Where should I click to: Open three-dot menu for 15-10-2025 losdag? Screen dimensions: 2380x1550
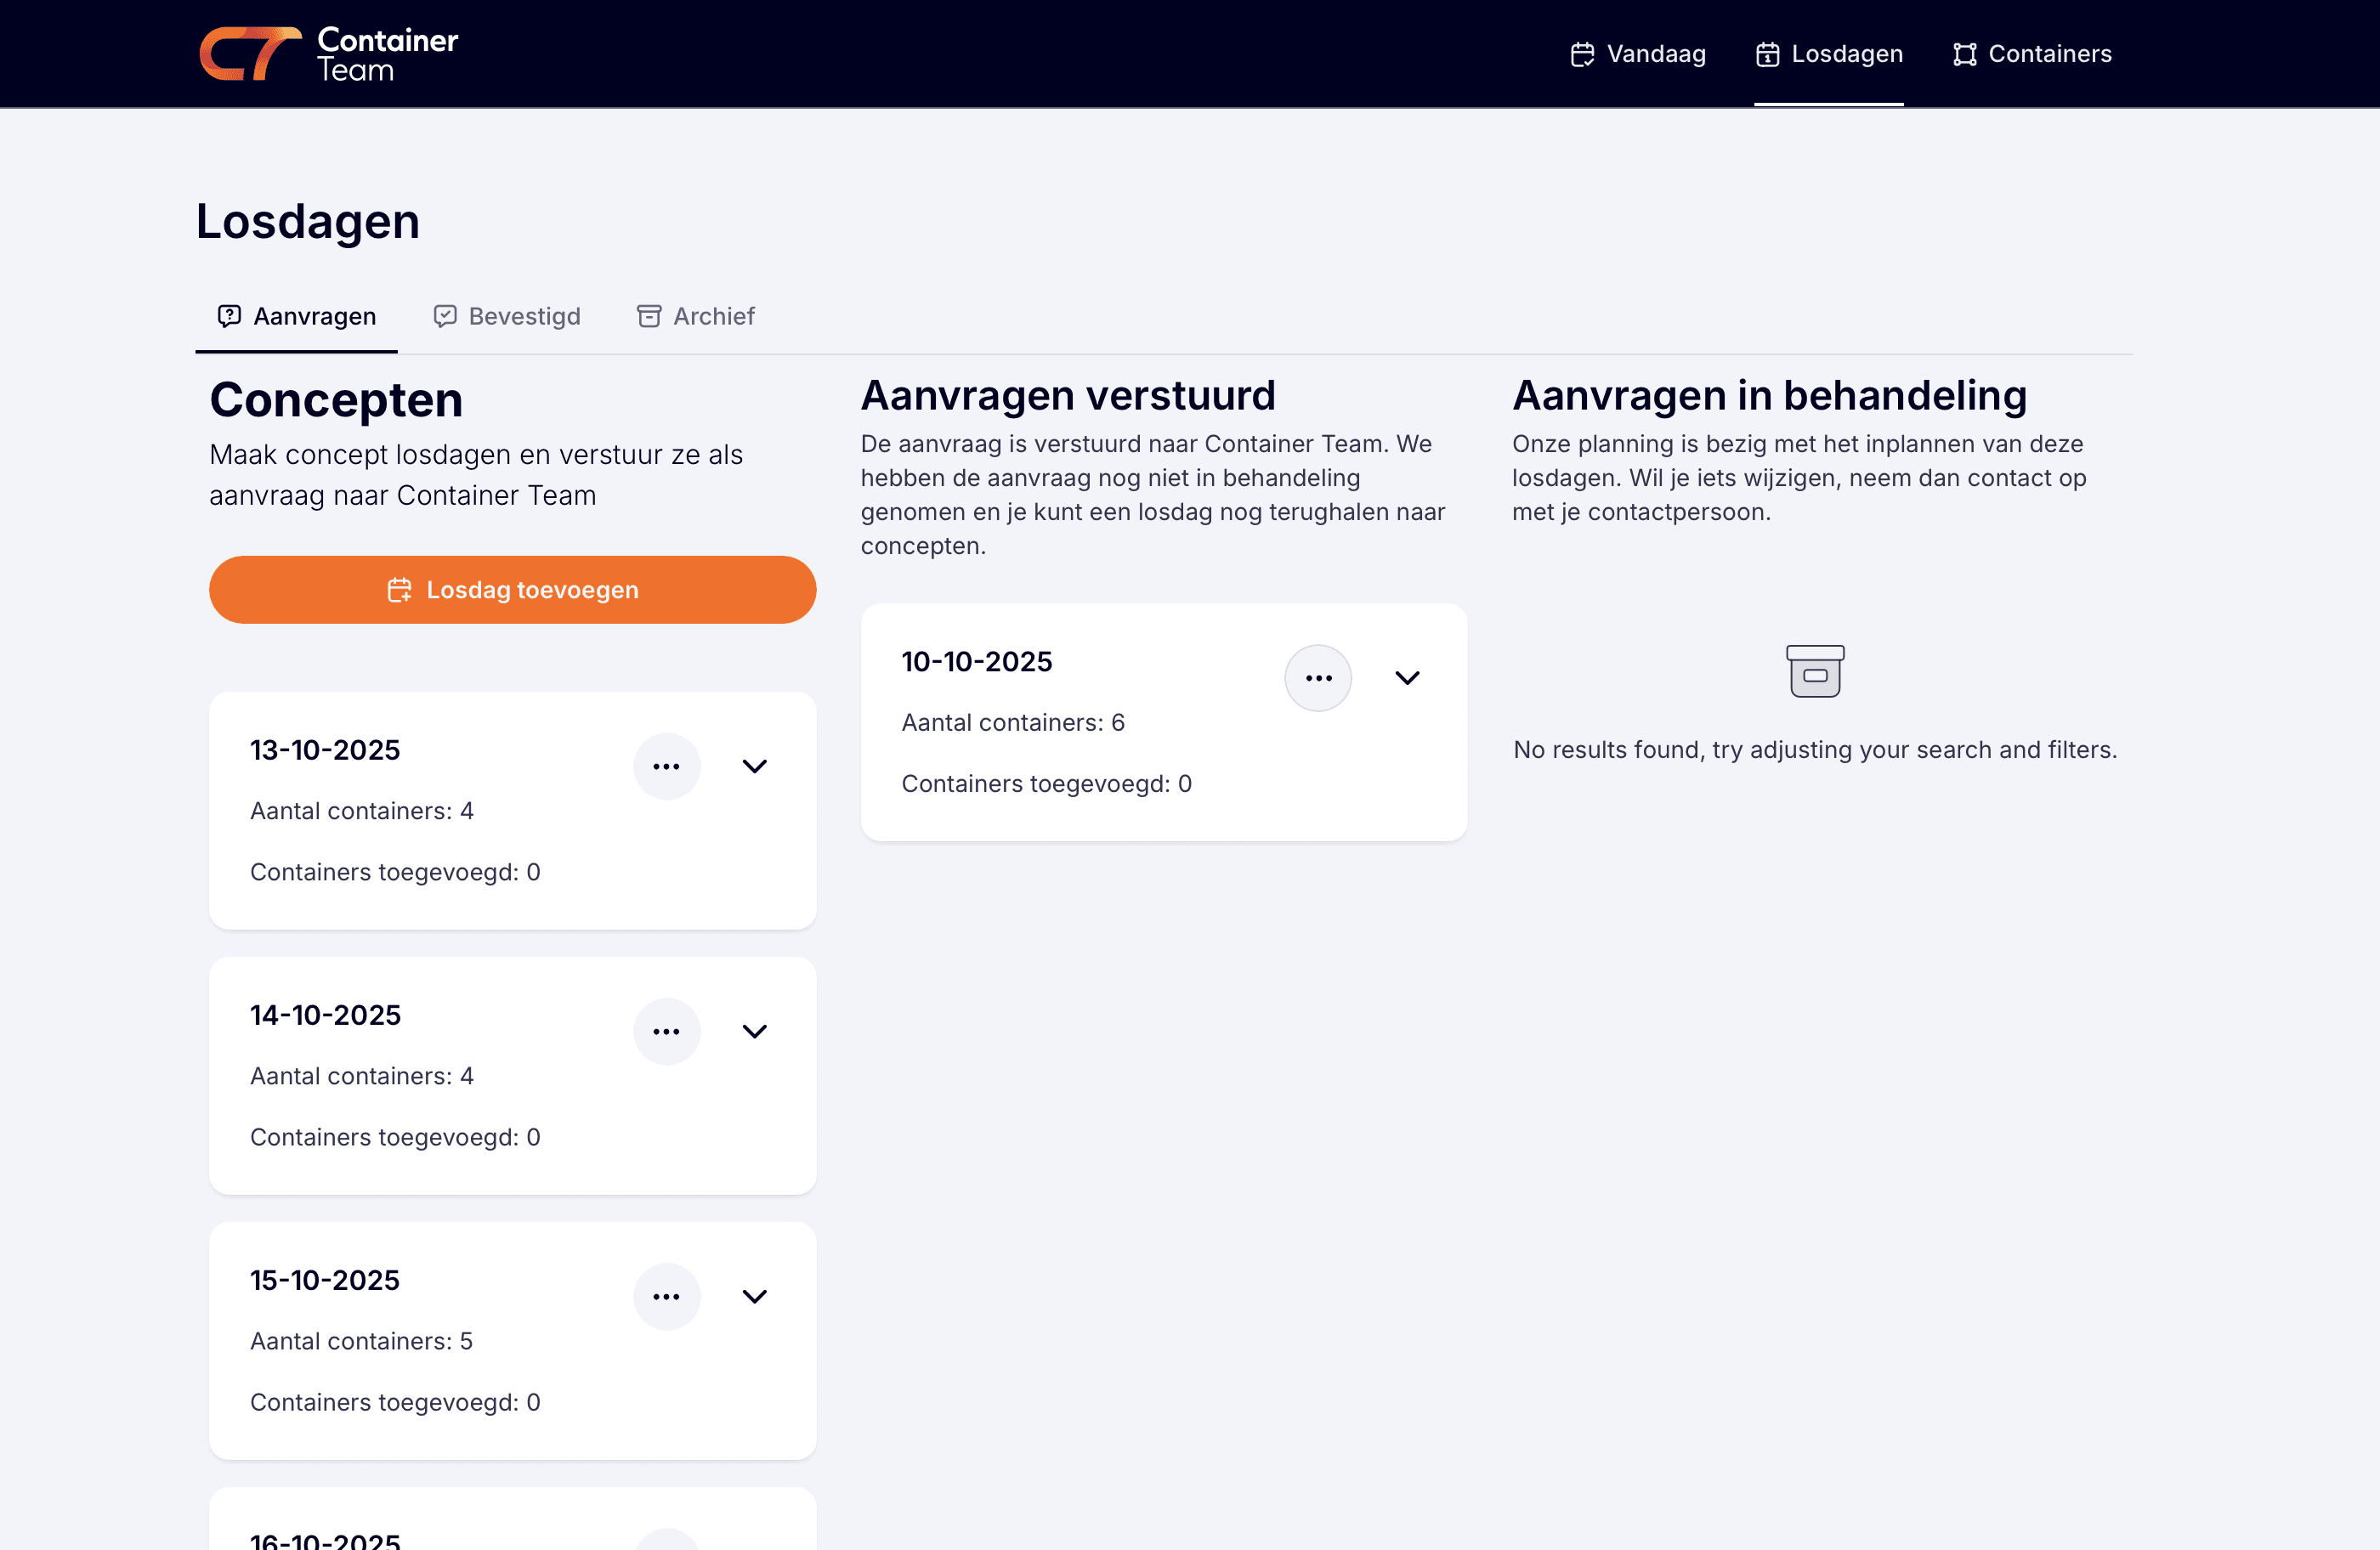coord(666,1296)
